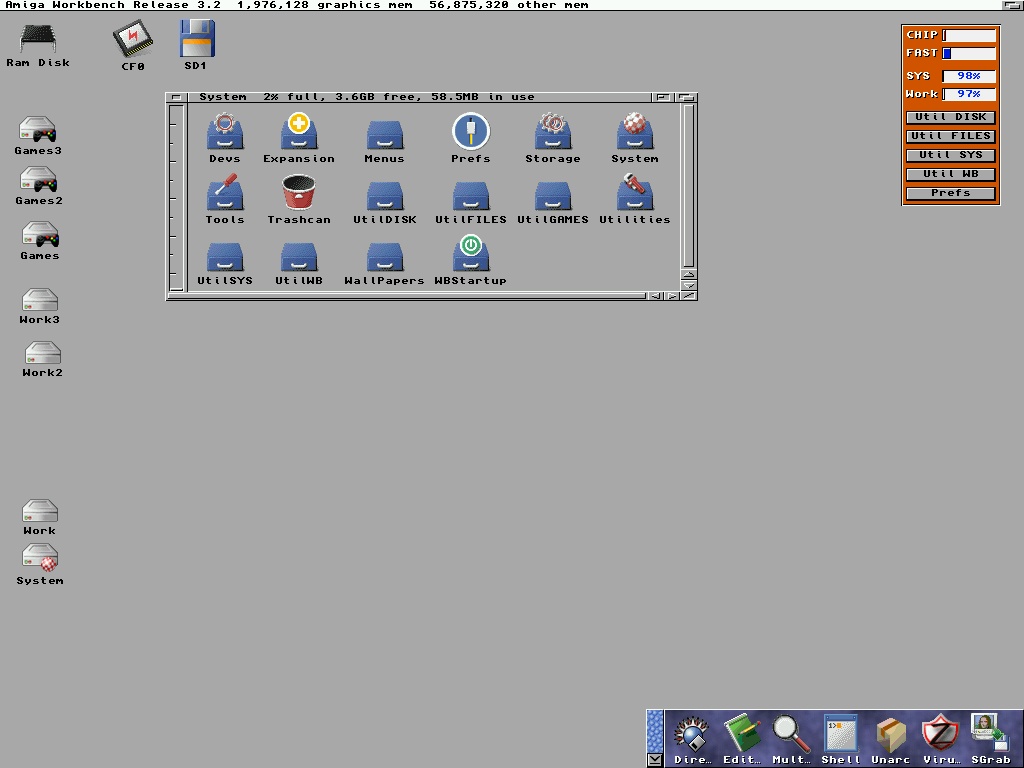Click the SYS 98% usage gauge

pyautogui.click(x=969, y=76)
